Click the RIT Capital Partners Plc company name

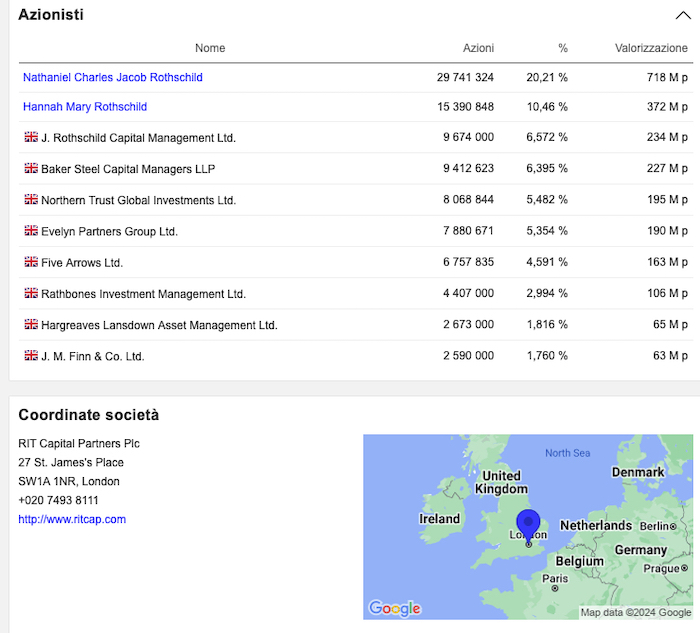79,443
